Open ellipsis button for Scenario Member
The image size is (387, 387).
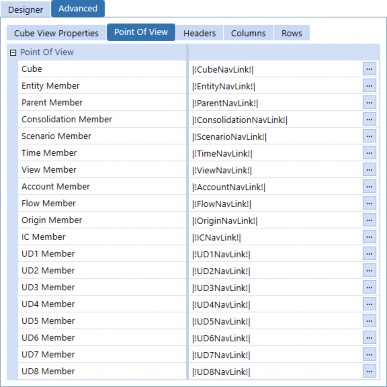[369, 136]
